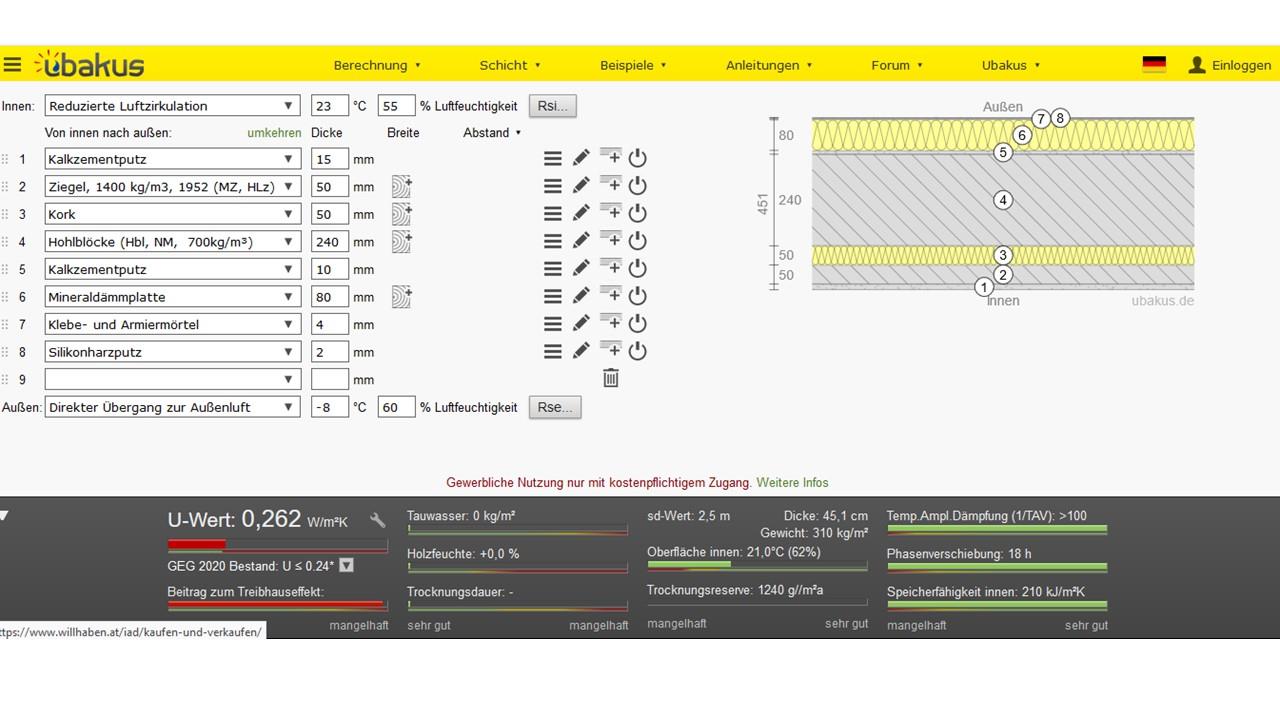Click the red U-Wert rating bar
1280x720 pixels.
[x=277, y=545]
